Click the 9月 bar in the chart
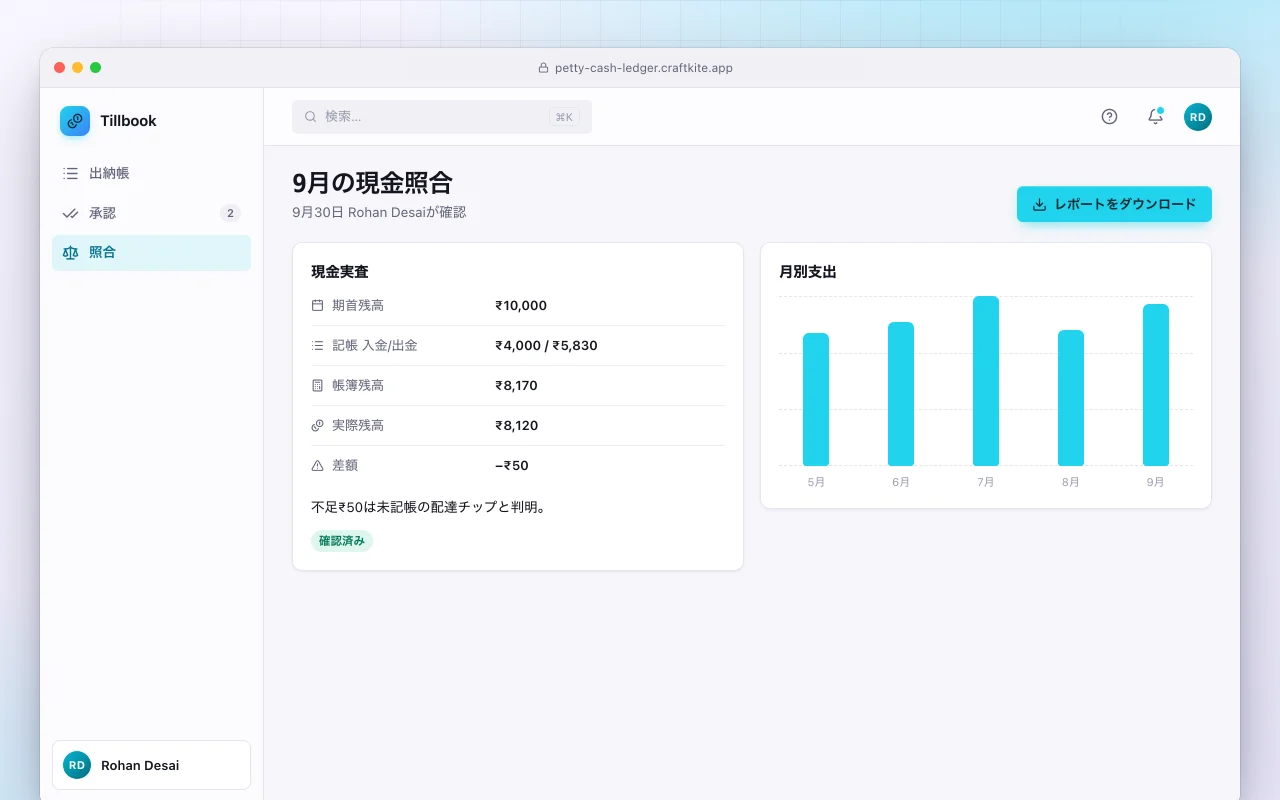Viewport: 1280px width, 800px height. pyautogui.click(x=1156, y=385)
